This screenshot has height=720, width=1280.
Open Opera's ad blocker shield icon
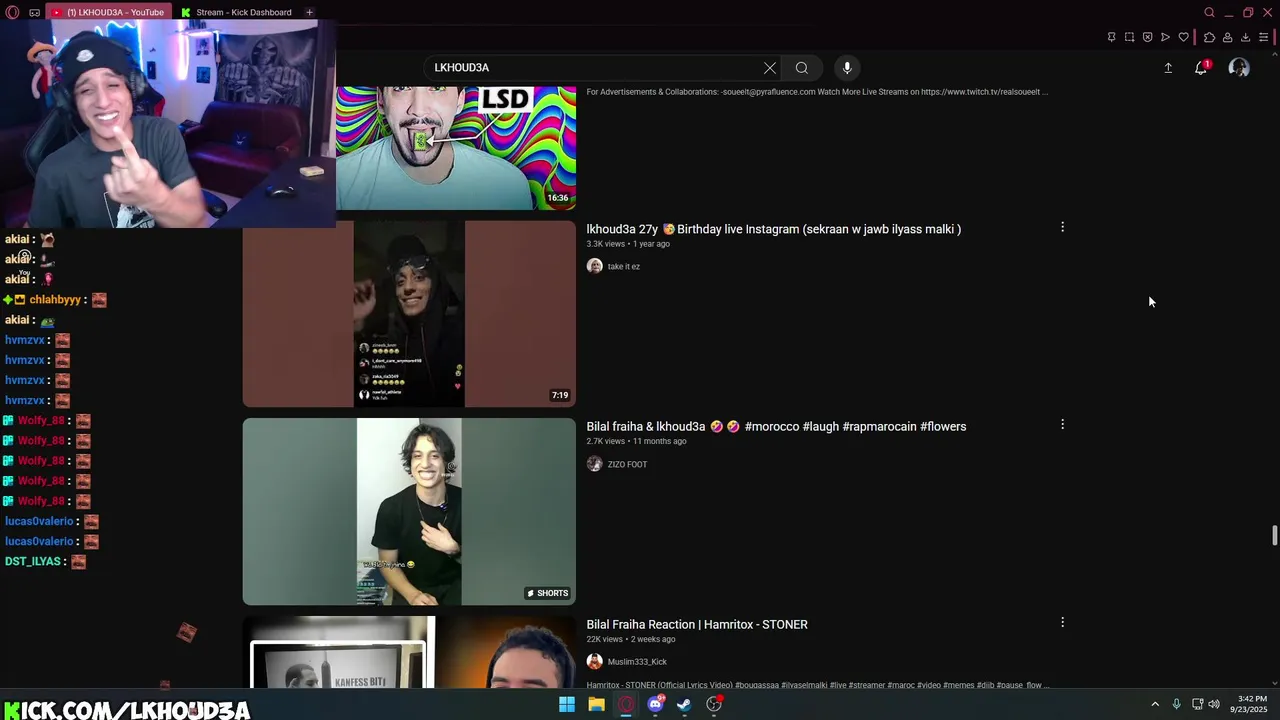(x=1147, y=37)
